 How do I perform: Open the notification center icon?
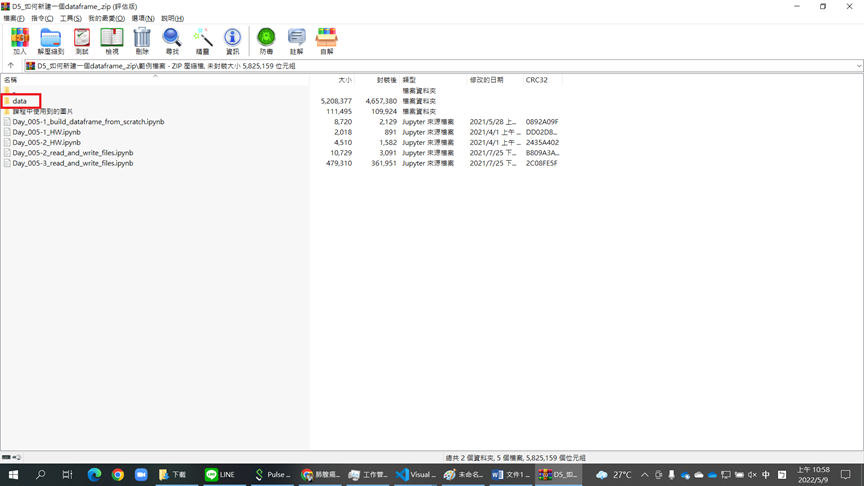click(x=846, y=474)
